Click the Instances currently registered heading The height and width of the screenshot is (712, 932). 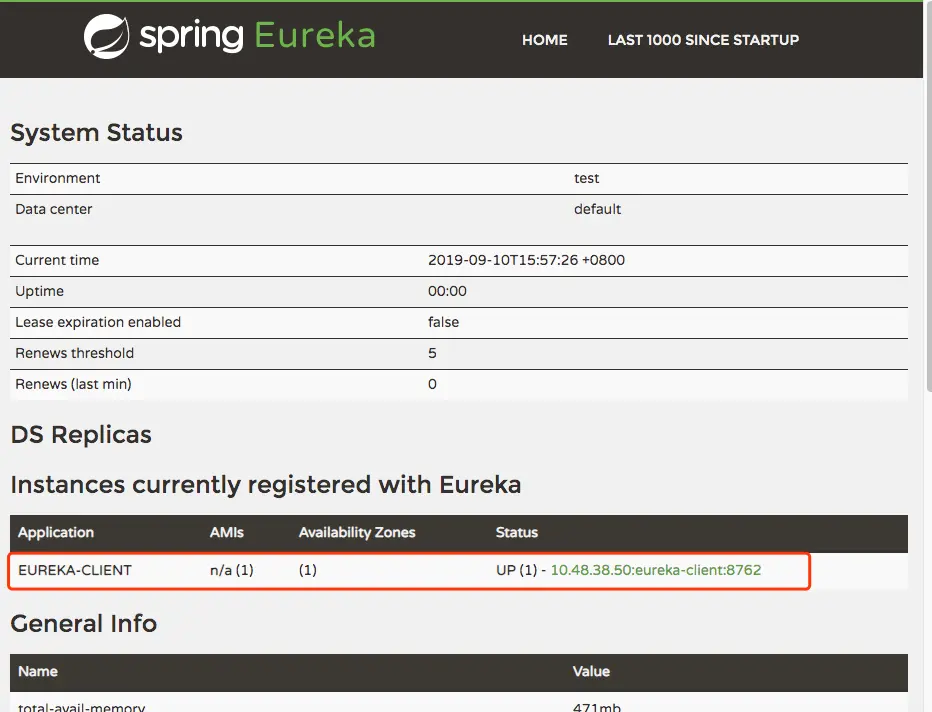266,485
